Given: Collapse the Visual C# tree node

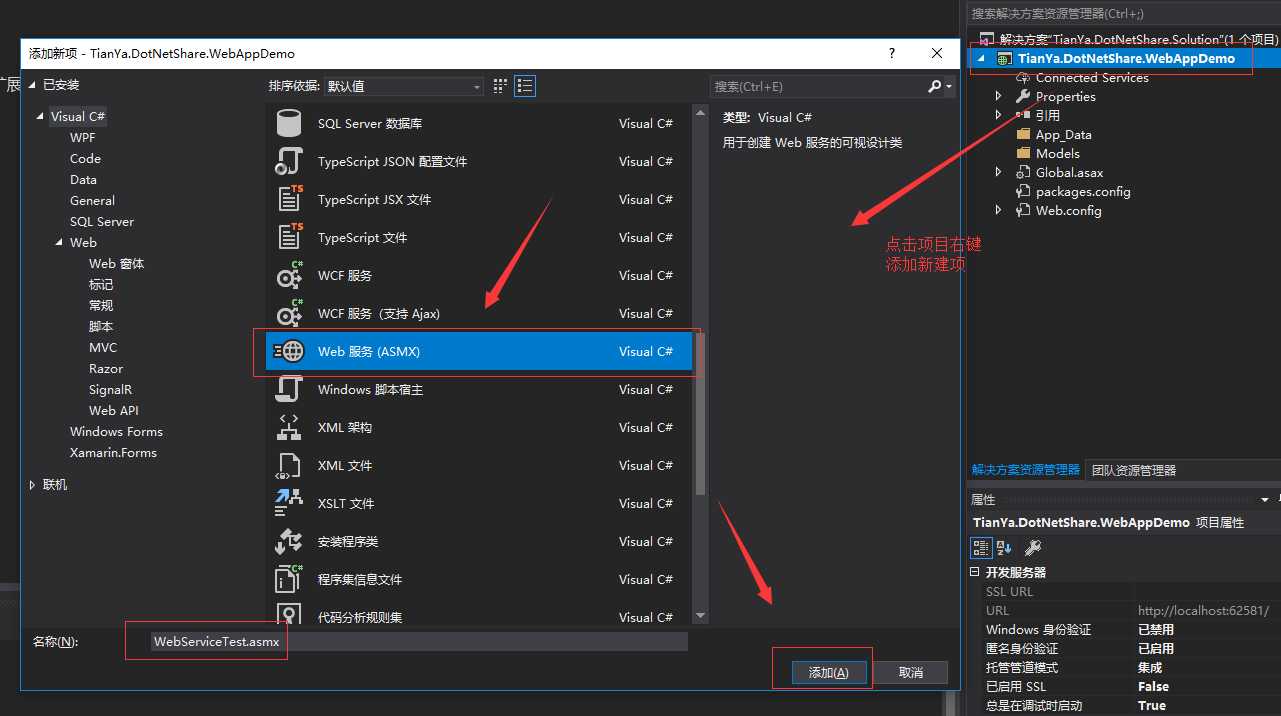Looking at the screenshot, I should click(42, 117).
